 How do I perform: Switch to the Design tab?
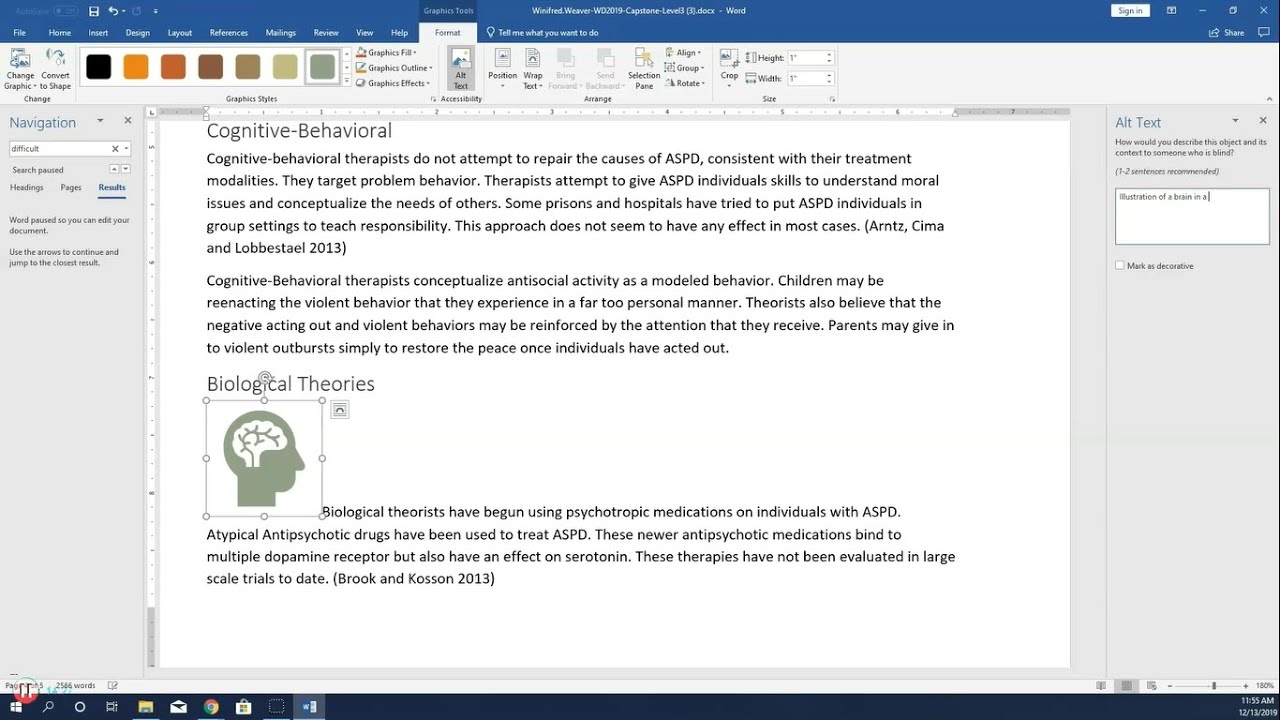pyautogui.click(x=137, y=33)
